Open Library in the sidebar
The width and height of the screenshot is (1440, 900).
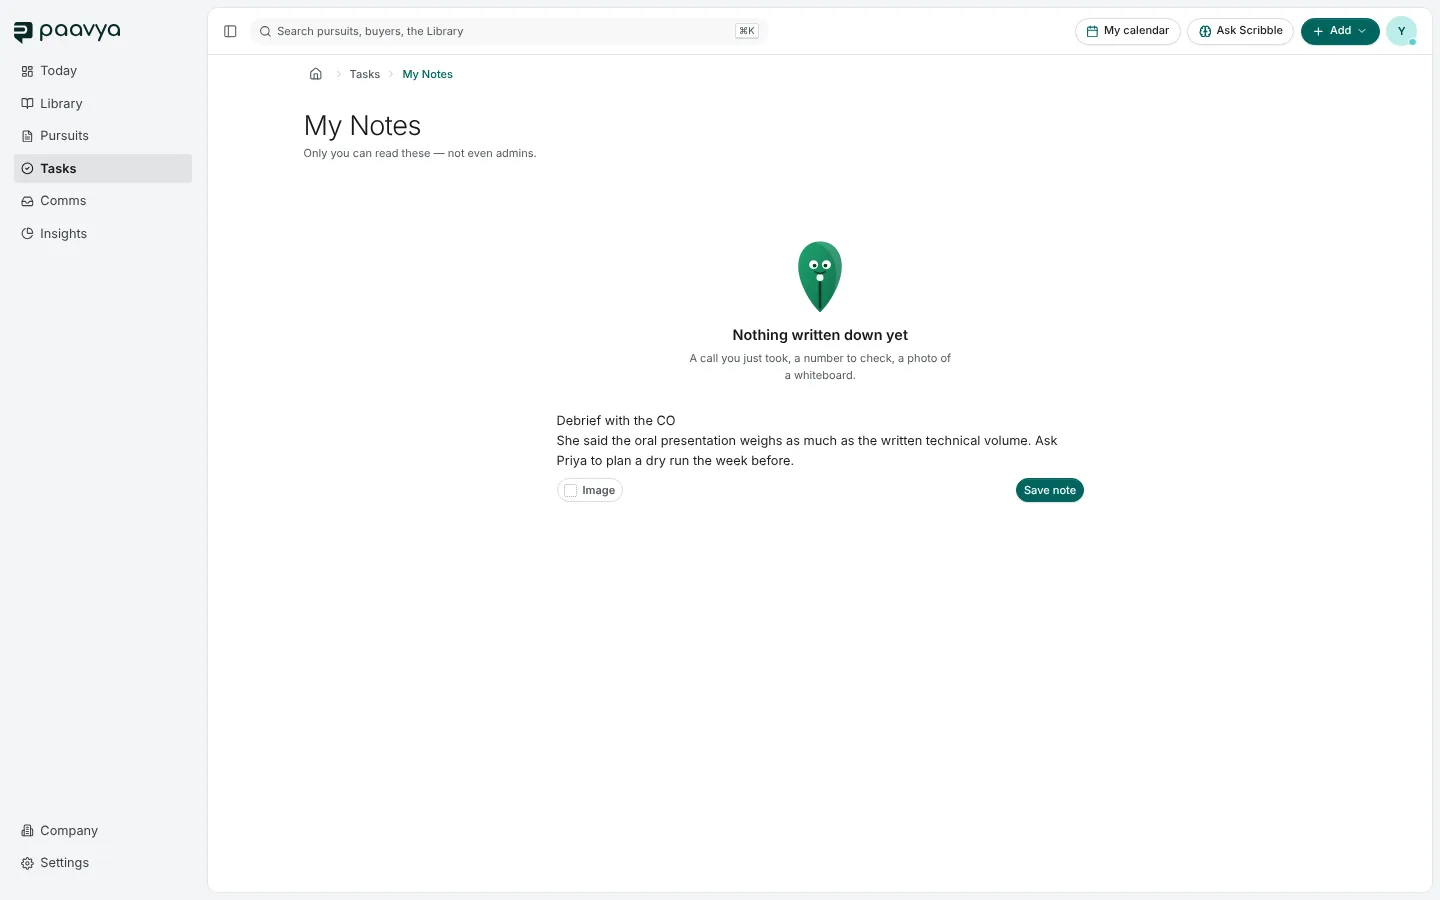[x=103, y=104]
